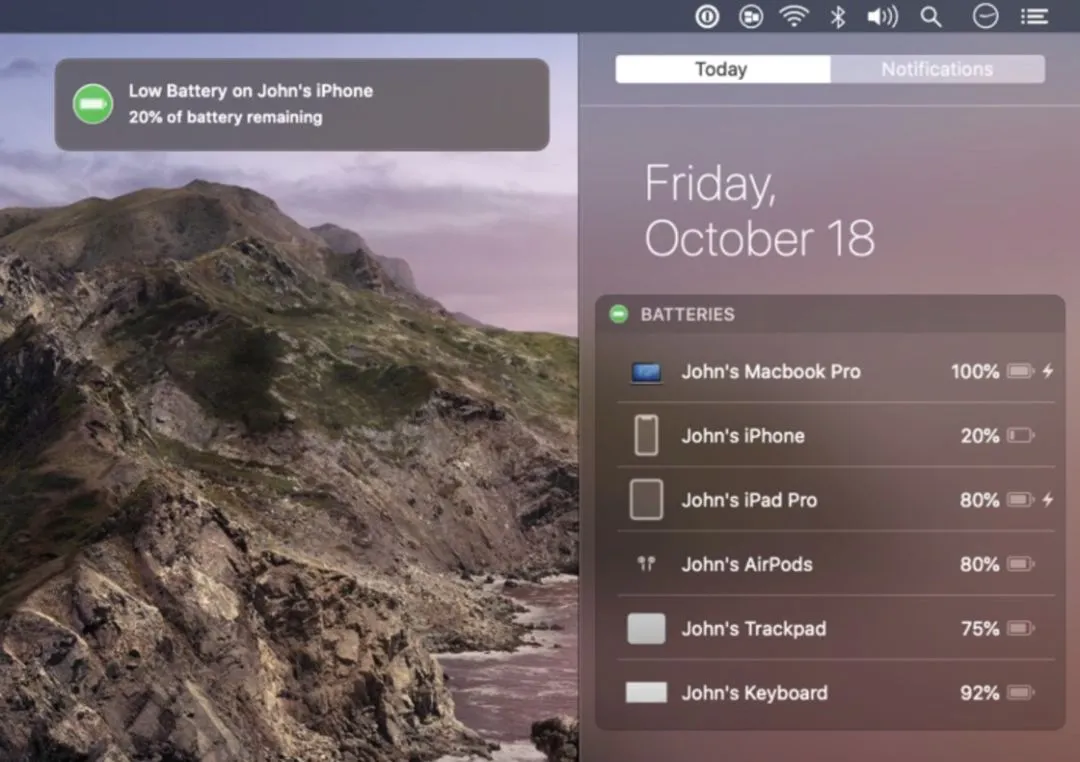Click the AirPods icon

pyautogui.click(x=646, y=564)
